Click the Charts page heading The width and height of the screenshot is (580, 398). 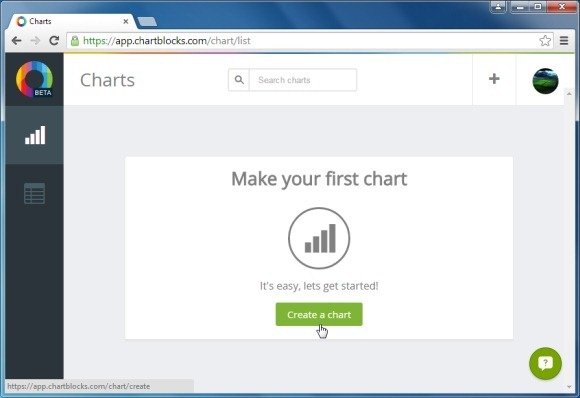(107, 80)
